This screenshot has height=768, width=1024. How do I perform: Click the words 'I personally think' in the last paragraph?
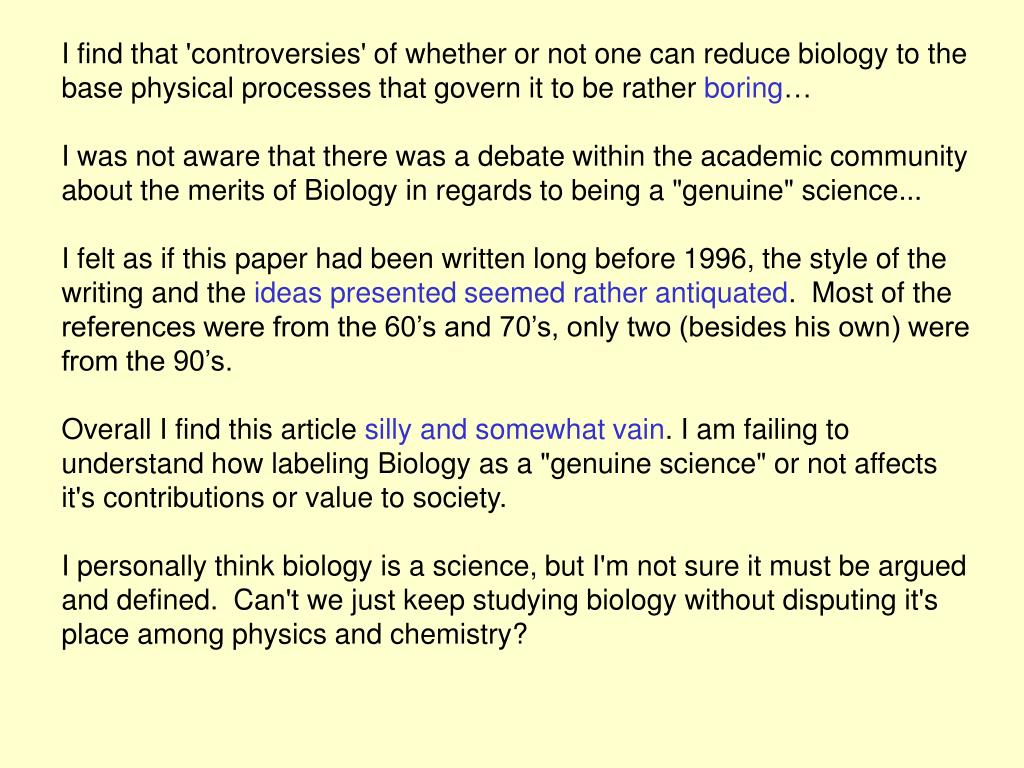tap(168, 566)
